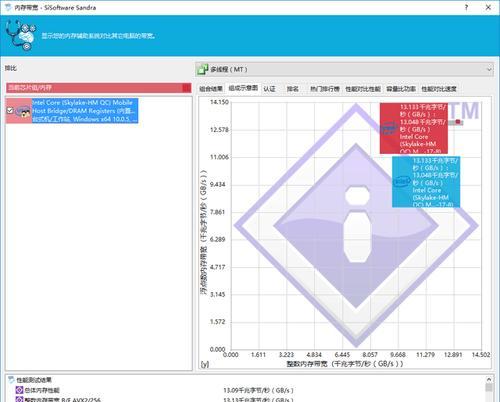
Task: Open the 性能对比速度 tab
Action: [x=439, y=89]
